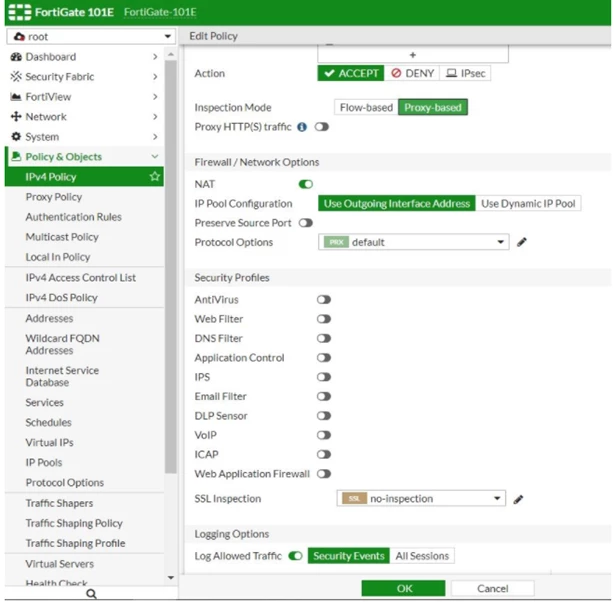The height and width of the screenshot is (602, 614).
Task: Click the sidebar vertical scrollbar thumb
Action: [x=171, y=267]
